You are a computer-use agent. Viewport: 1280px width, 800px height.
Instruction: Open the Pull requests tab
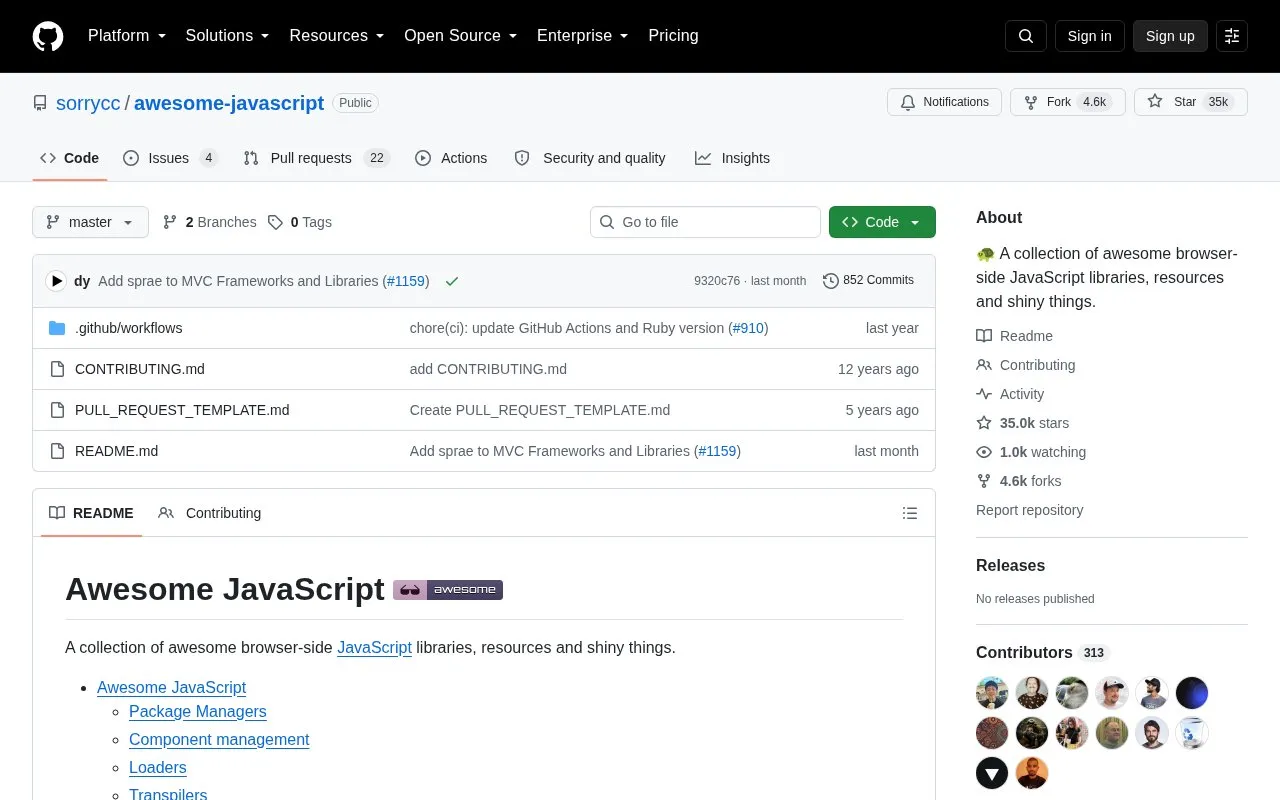pyautogui.click(x=316, y=158)
